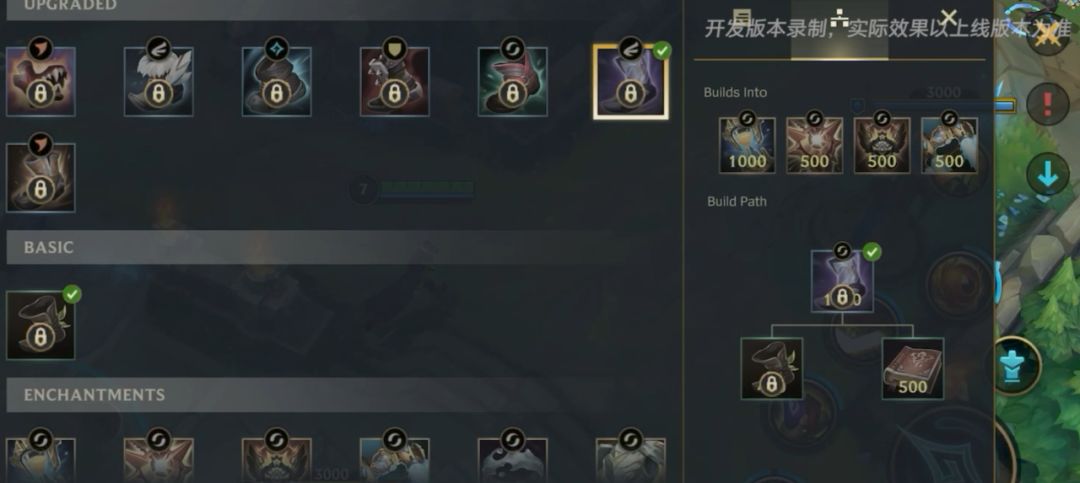Pick the blue sparkle boots in Upgraded
This screenshot has height=483, width=1080.
point(276,81)
